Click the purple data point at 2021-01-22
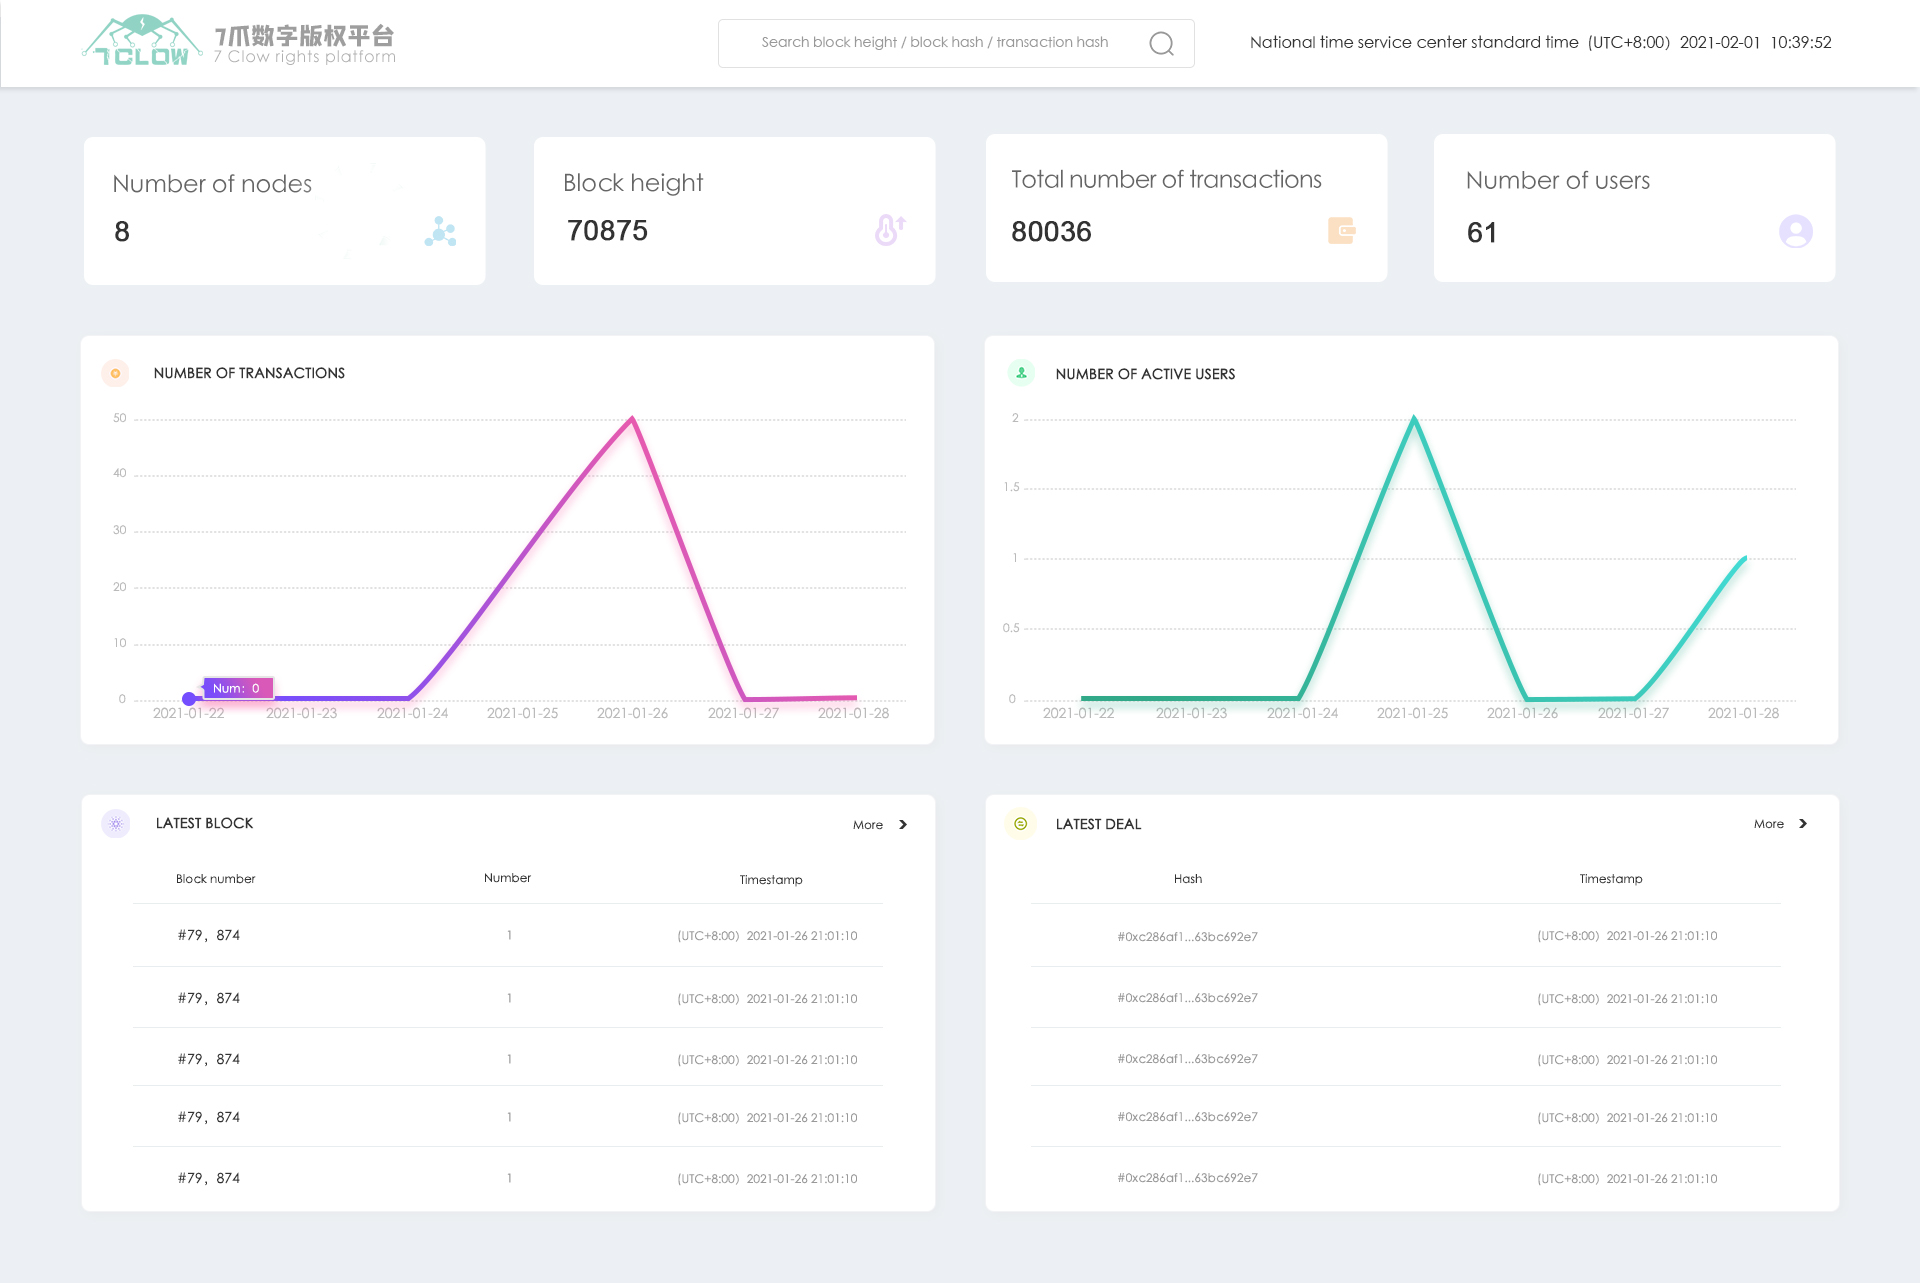The width and height of the screenshot is (1920, 1283). coord(189,699)
